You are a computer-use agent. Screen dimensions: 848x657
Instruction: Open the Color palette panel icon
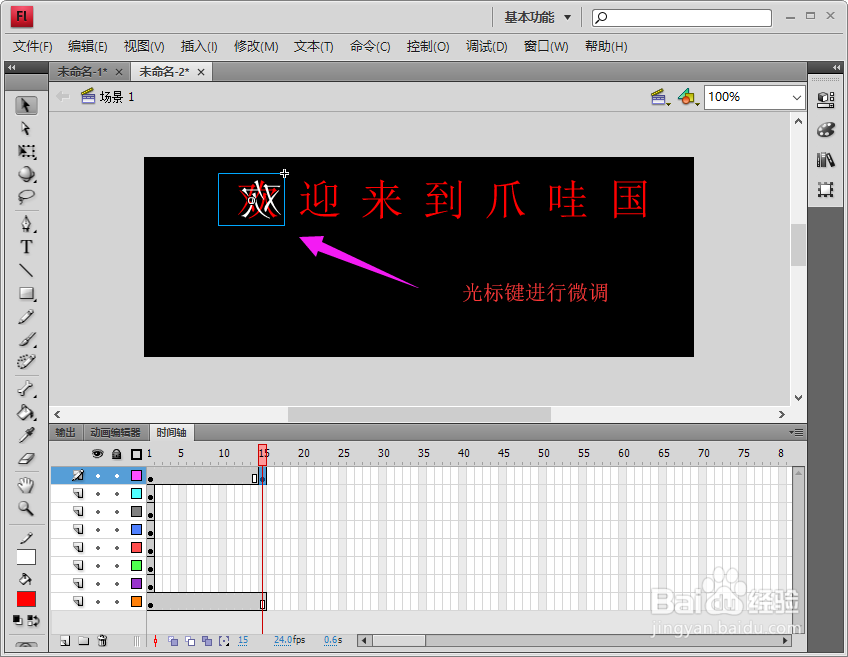[x=826, y=130]
